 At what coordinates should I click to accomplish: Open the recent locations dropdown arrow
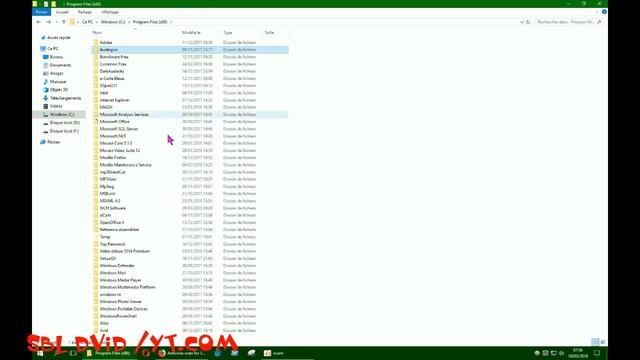coord(57,22)
